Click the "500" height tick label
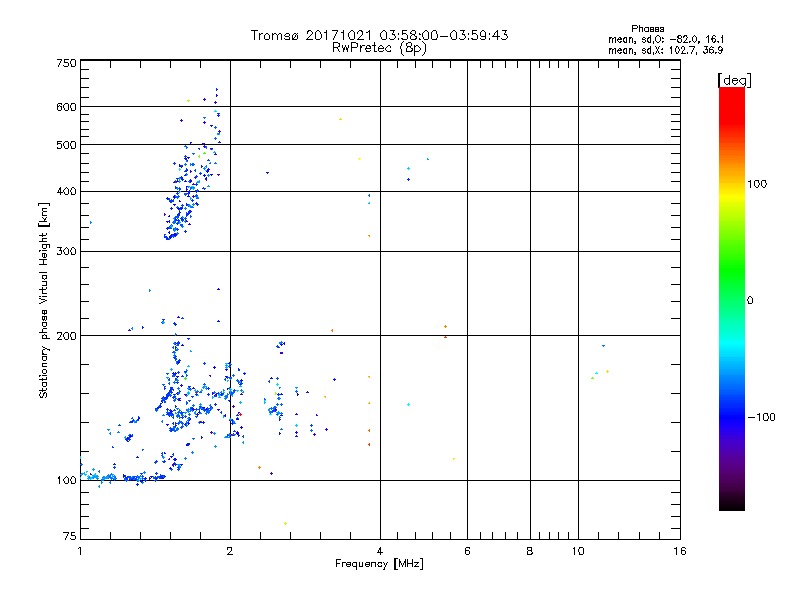Screen dimensions: 800x600 point(67,145)
